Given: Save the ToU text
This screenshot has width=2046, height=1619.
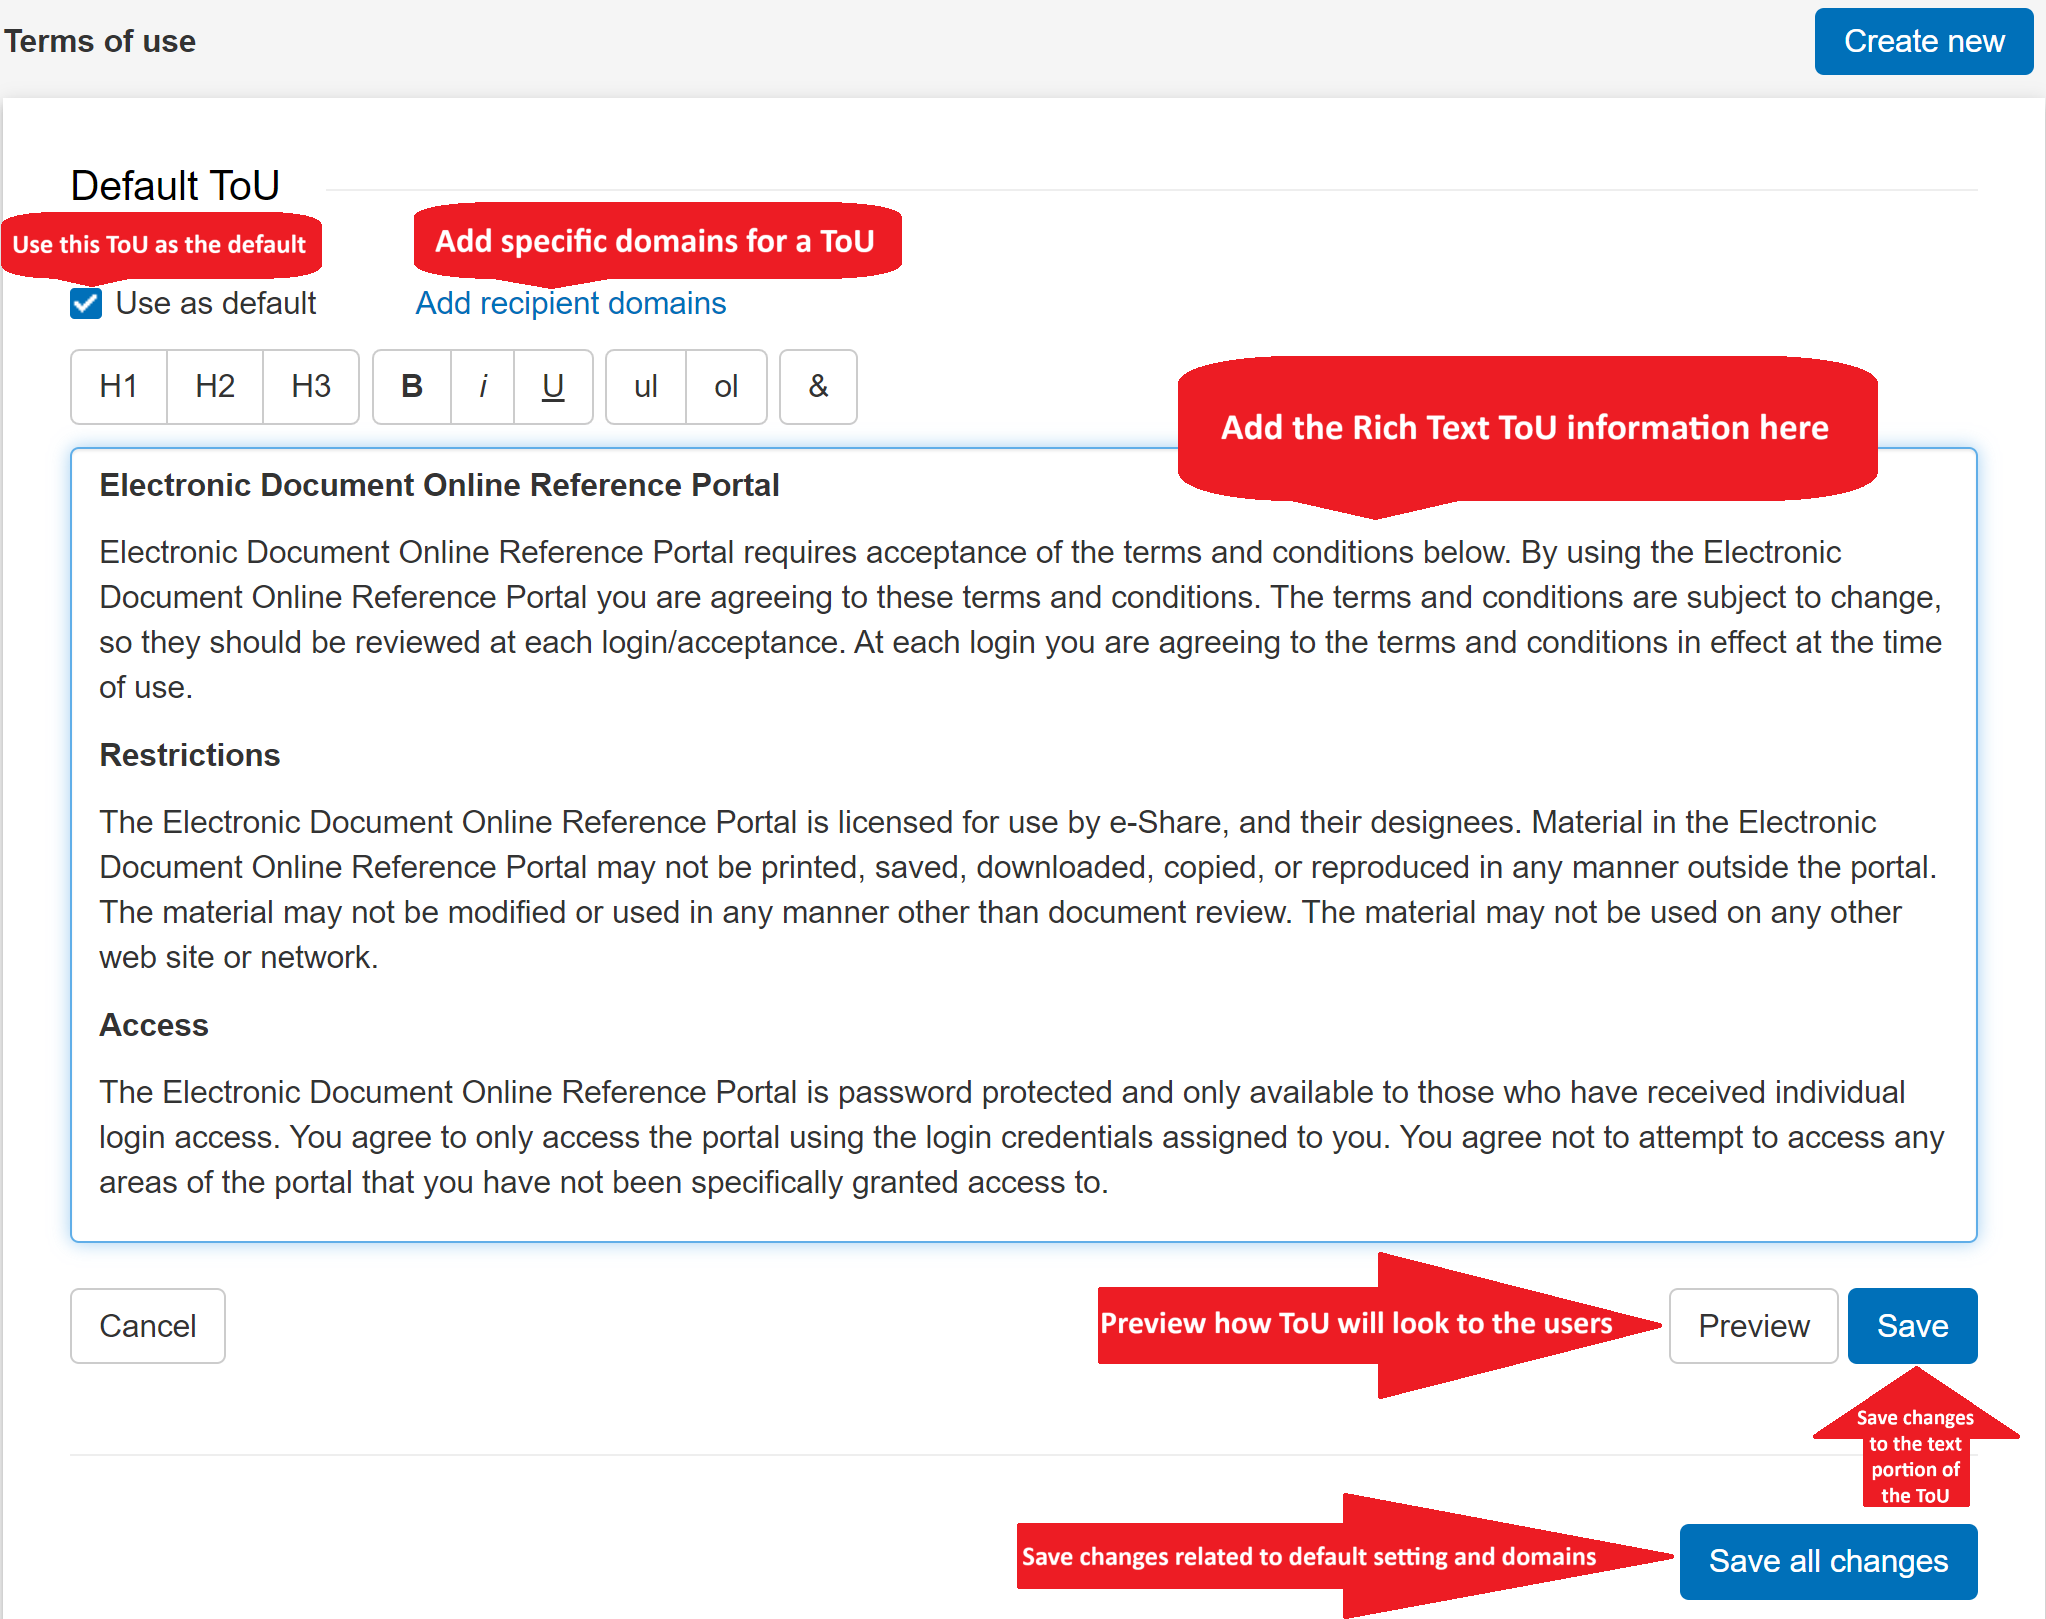Looking at the screenshot, I should tap(1912, 1326).
